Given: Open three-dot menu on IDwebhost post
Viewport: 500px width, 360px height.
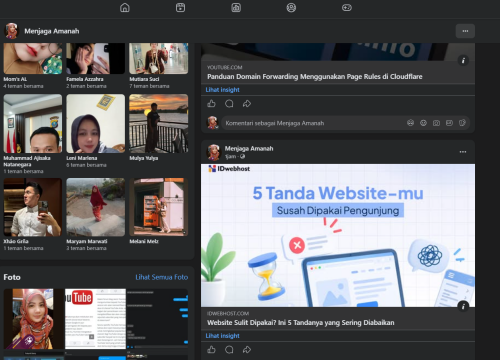Looking at the screenshot, I should [x=463, y=152].
